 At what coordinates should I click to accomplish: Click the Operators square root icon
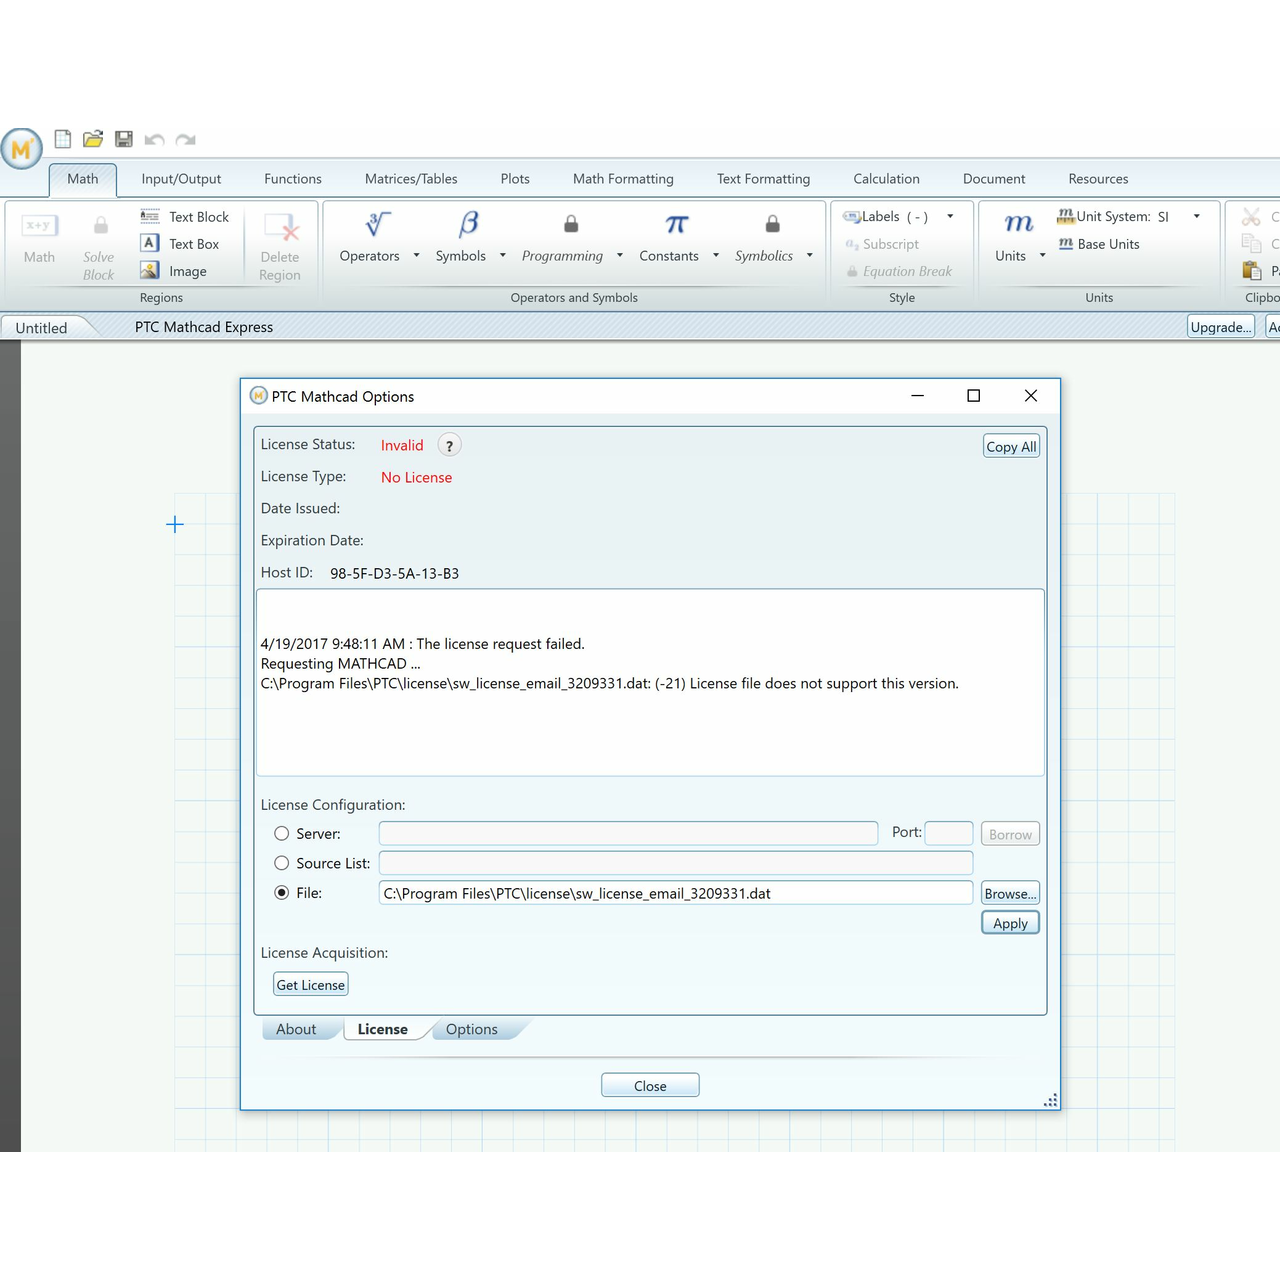pyautogui.click(x=377, y=225)
